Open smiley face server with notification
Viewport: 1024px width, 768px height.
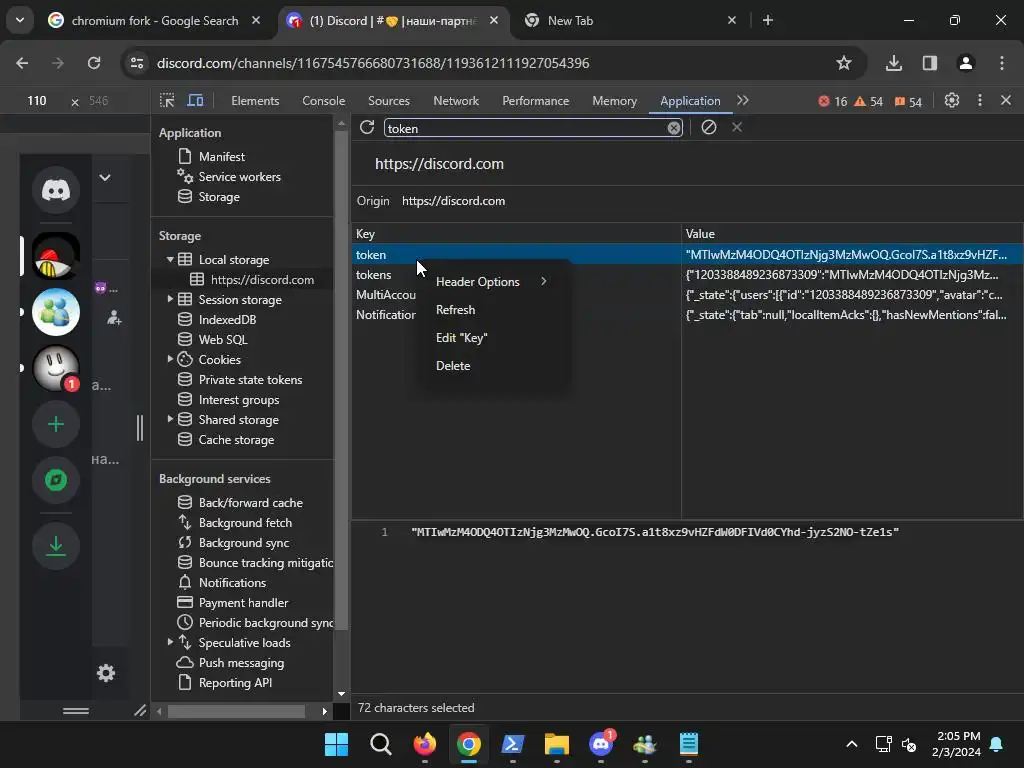click(x=56, y=368)
